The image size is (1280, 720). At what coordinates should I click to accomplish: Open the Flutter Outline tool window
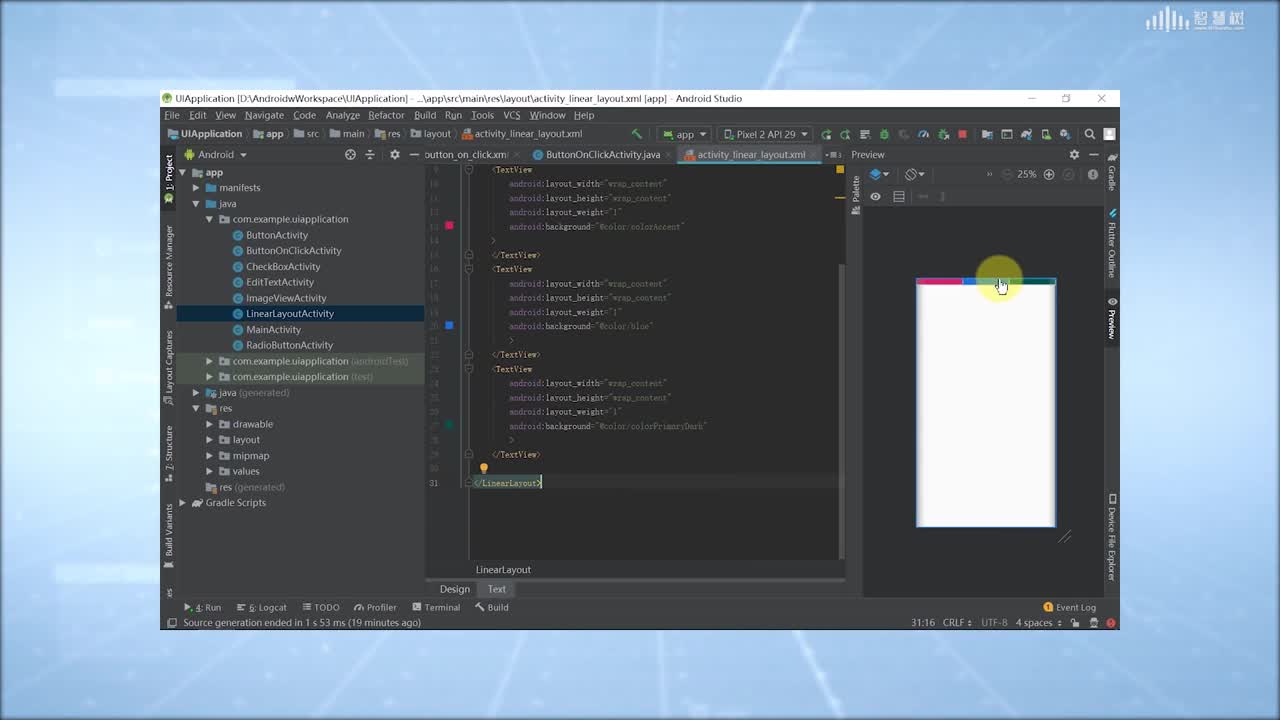click(x=1112, y=244)
